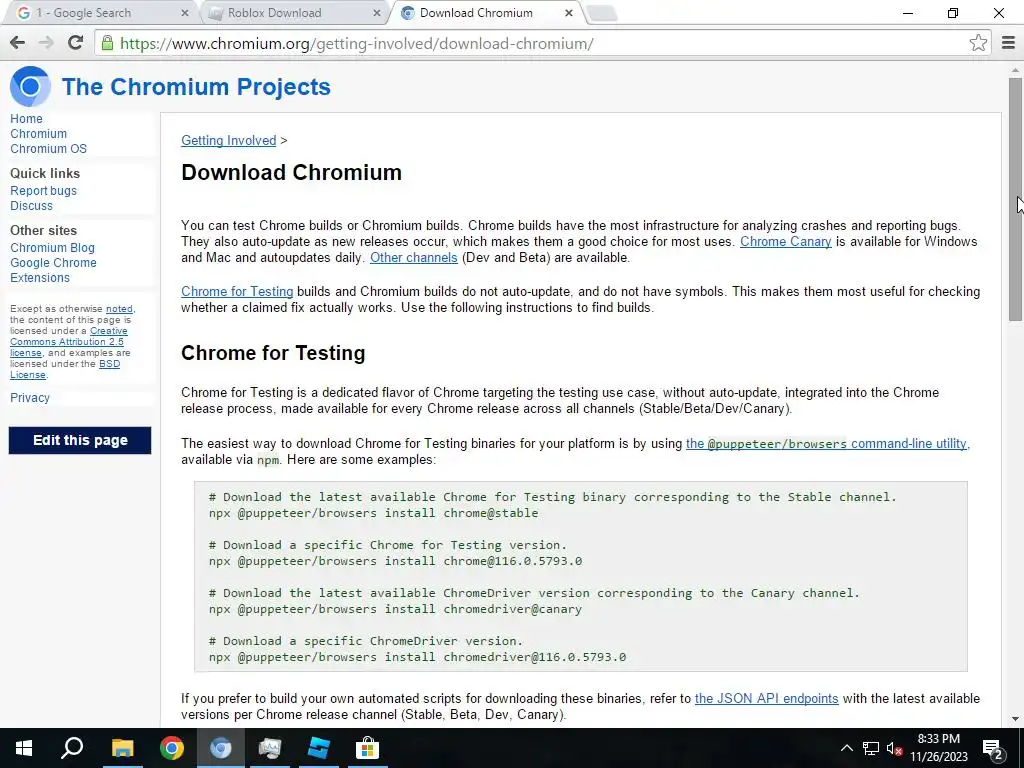Visit the Chromium Blog link
This screenshot has width=1024, height=768.
pyautogui.click(x=52, y=248)
